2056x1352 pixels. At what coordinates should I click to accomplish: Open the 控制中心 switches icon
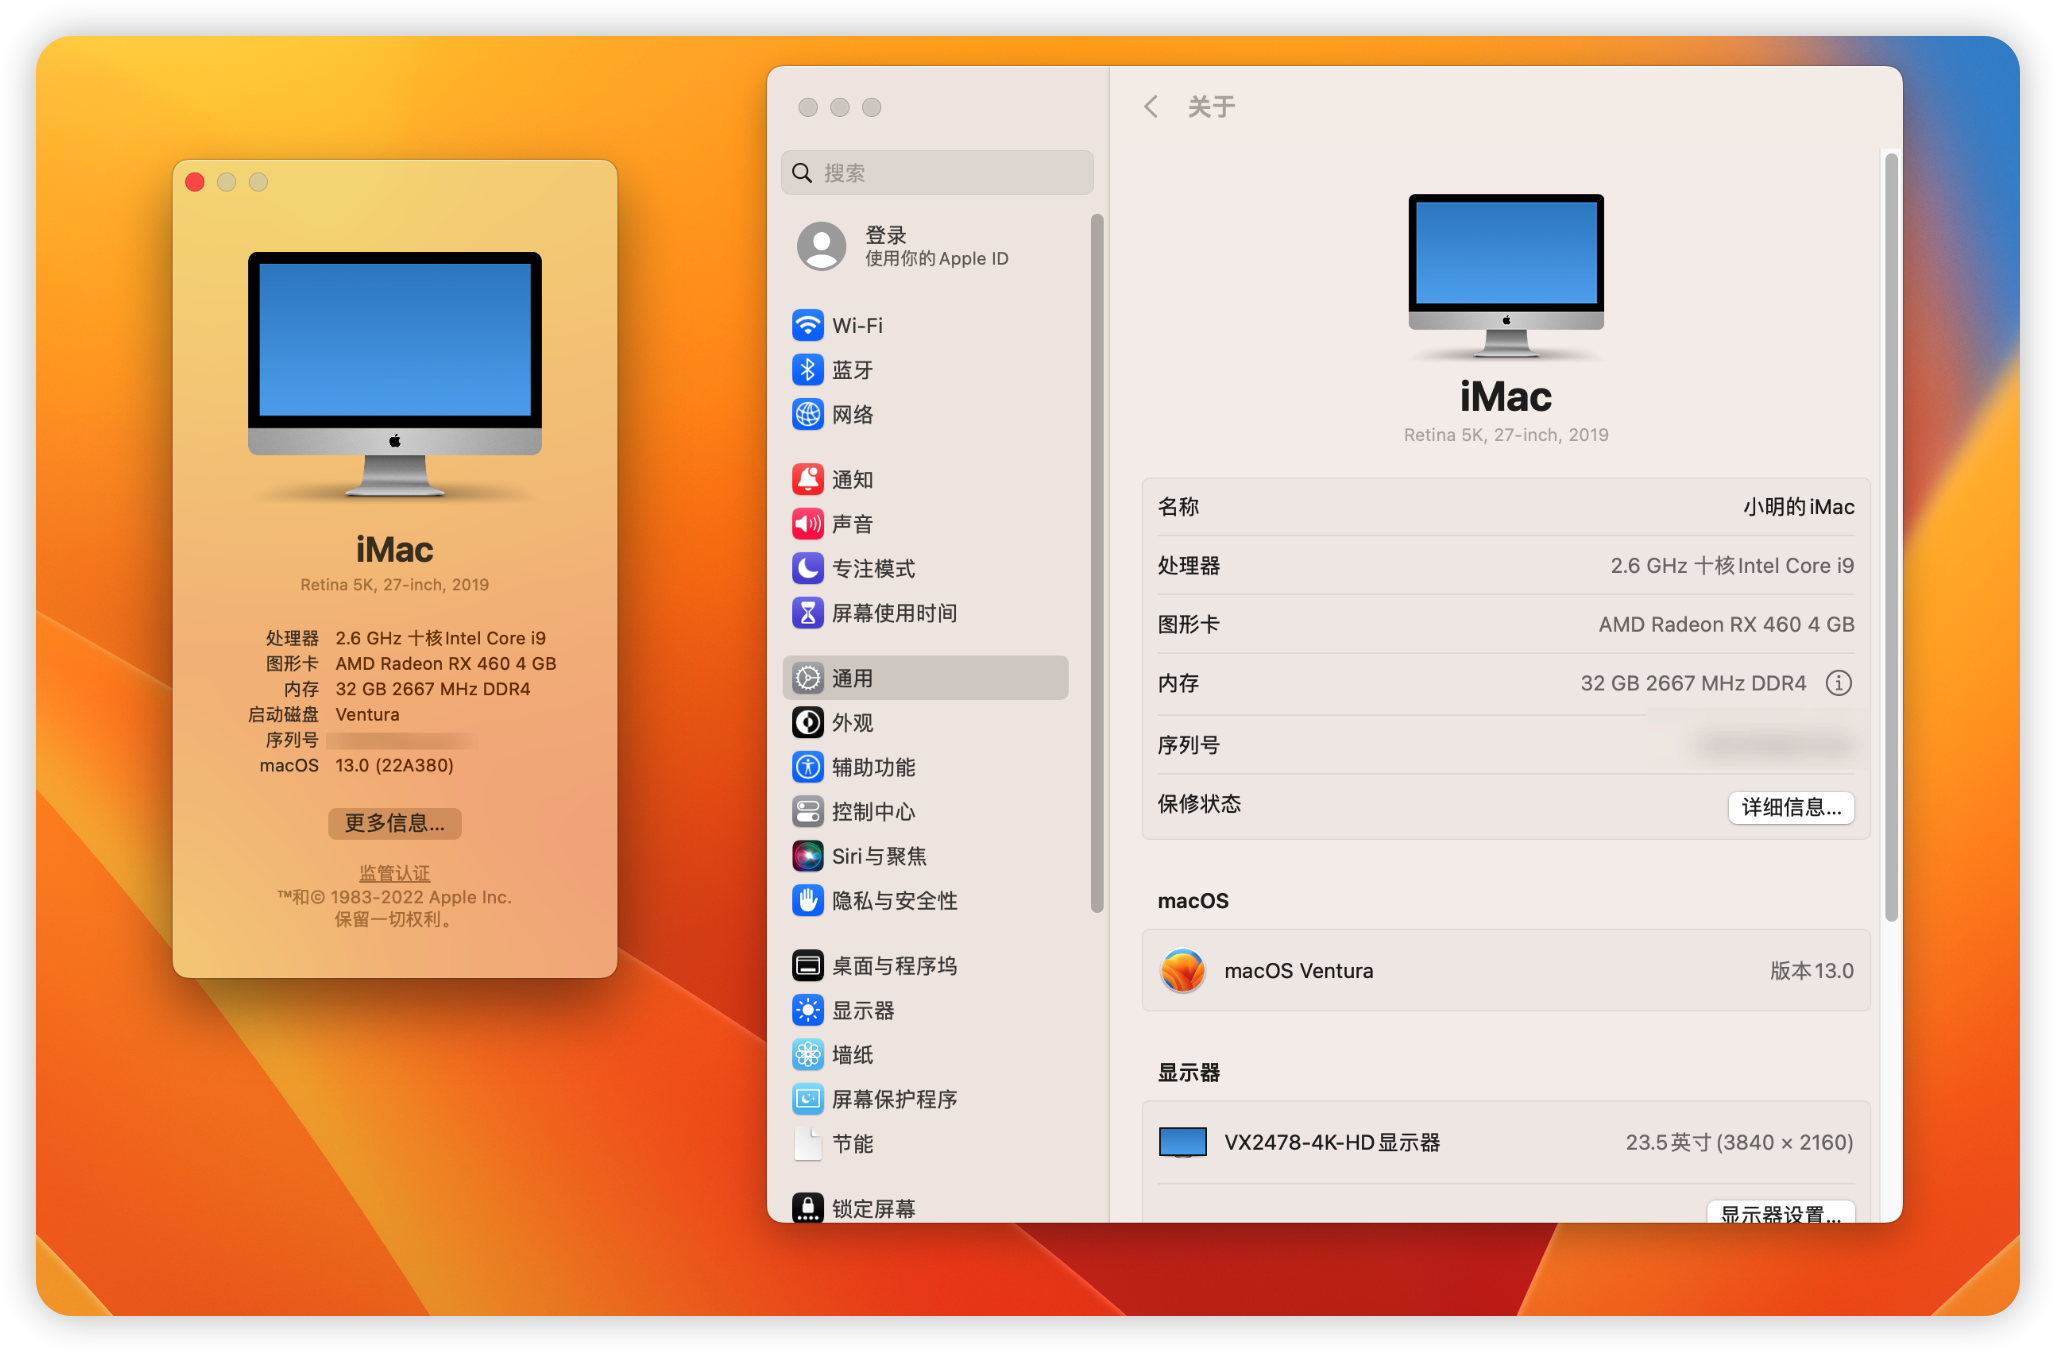point(807,811)
